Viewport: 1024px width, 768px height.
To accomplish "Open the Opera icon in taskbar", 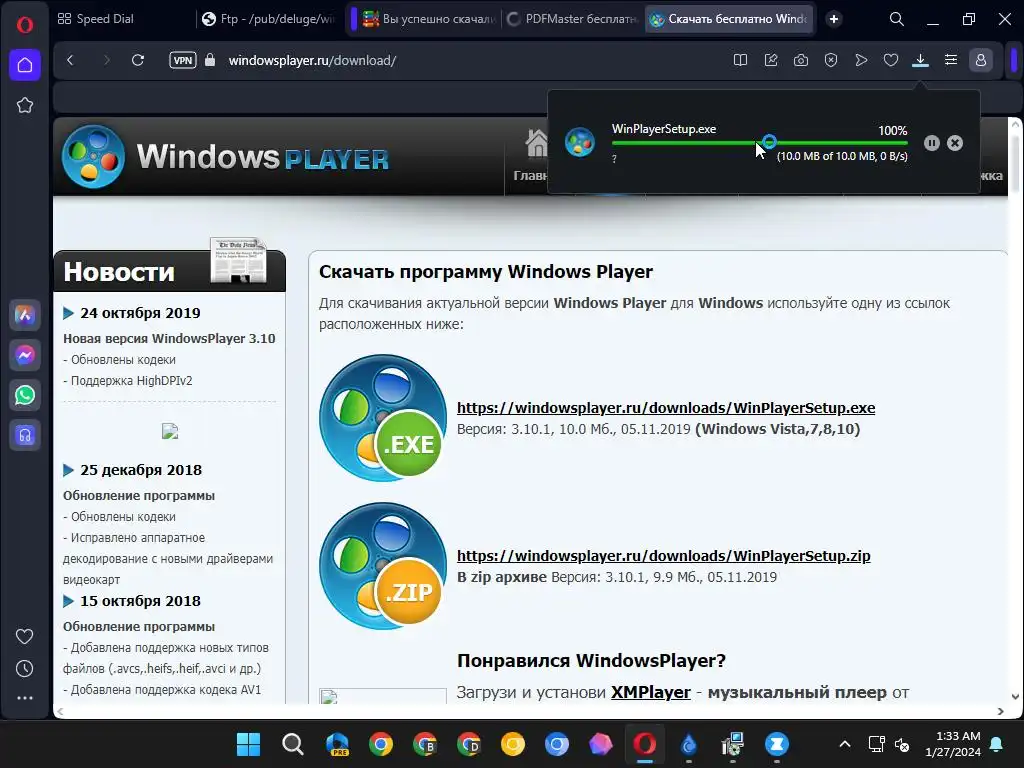I will coord(645,744).
